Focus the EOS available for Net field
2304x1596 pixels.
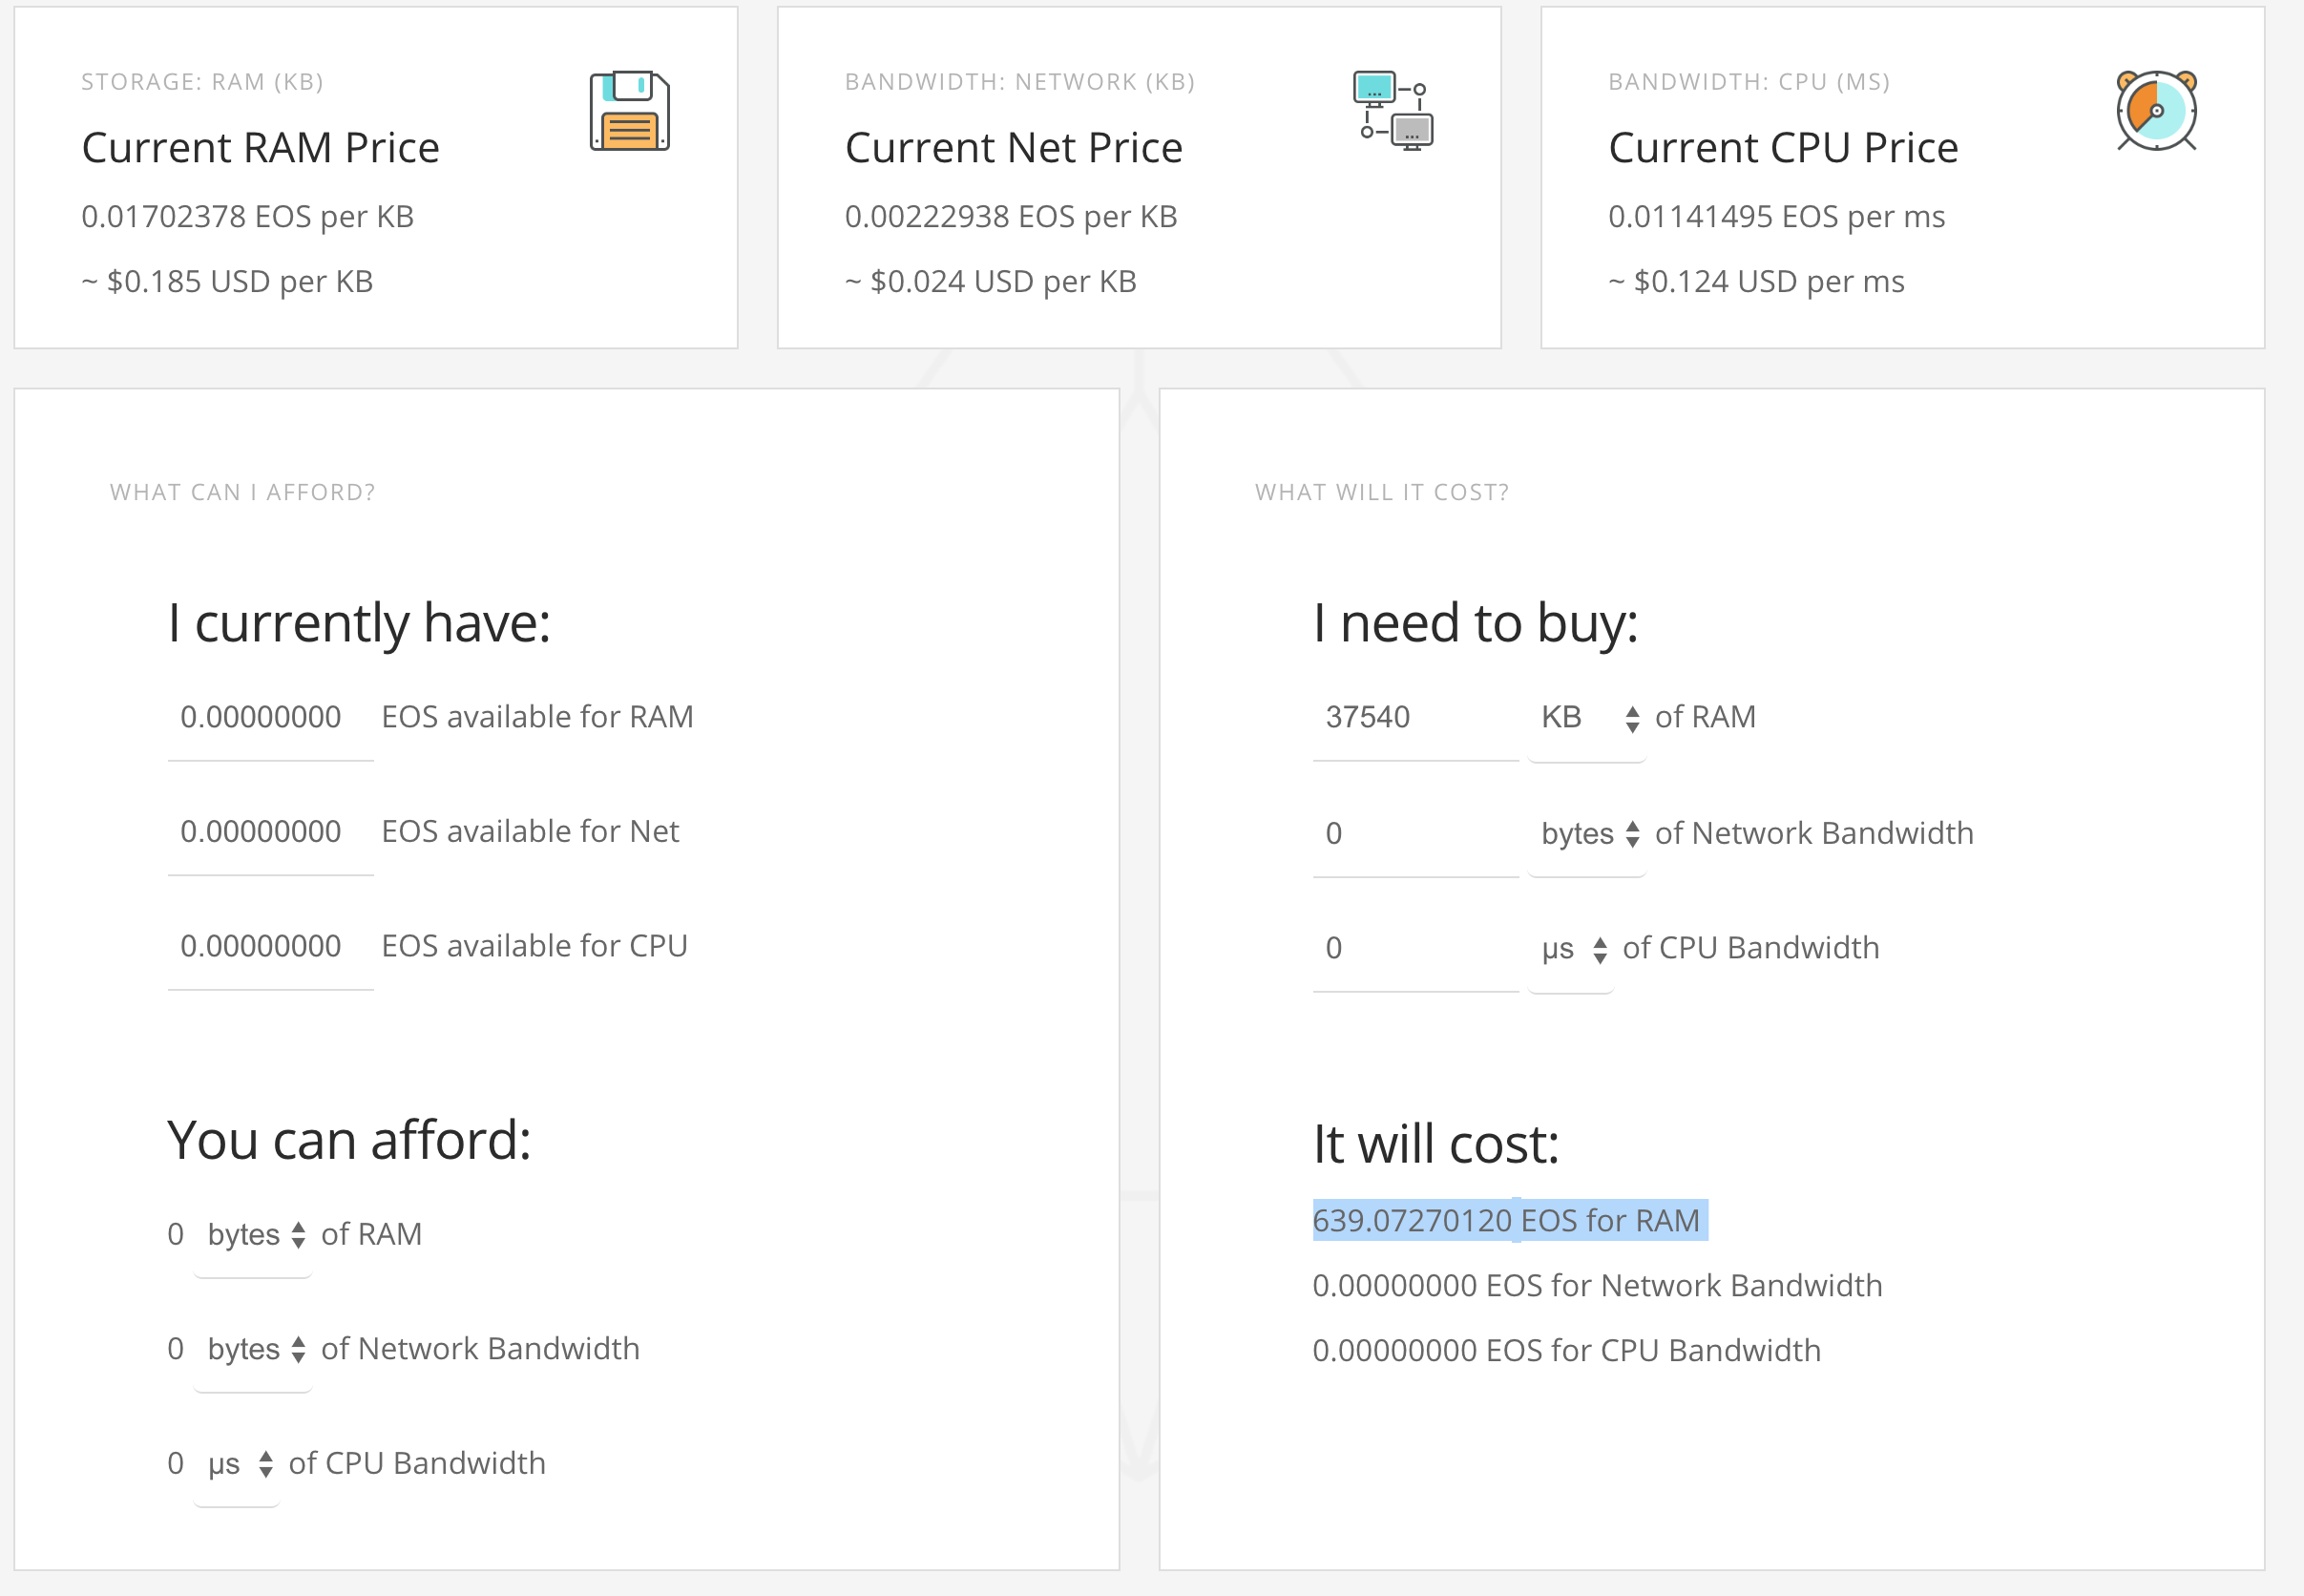coord(270,832)
